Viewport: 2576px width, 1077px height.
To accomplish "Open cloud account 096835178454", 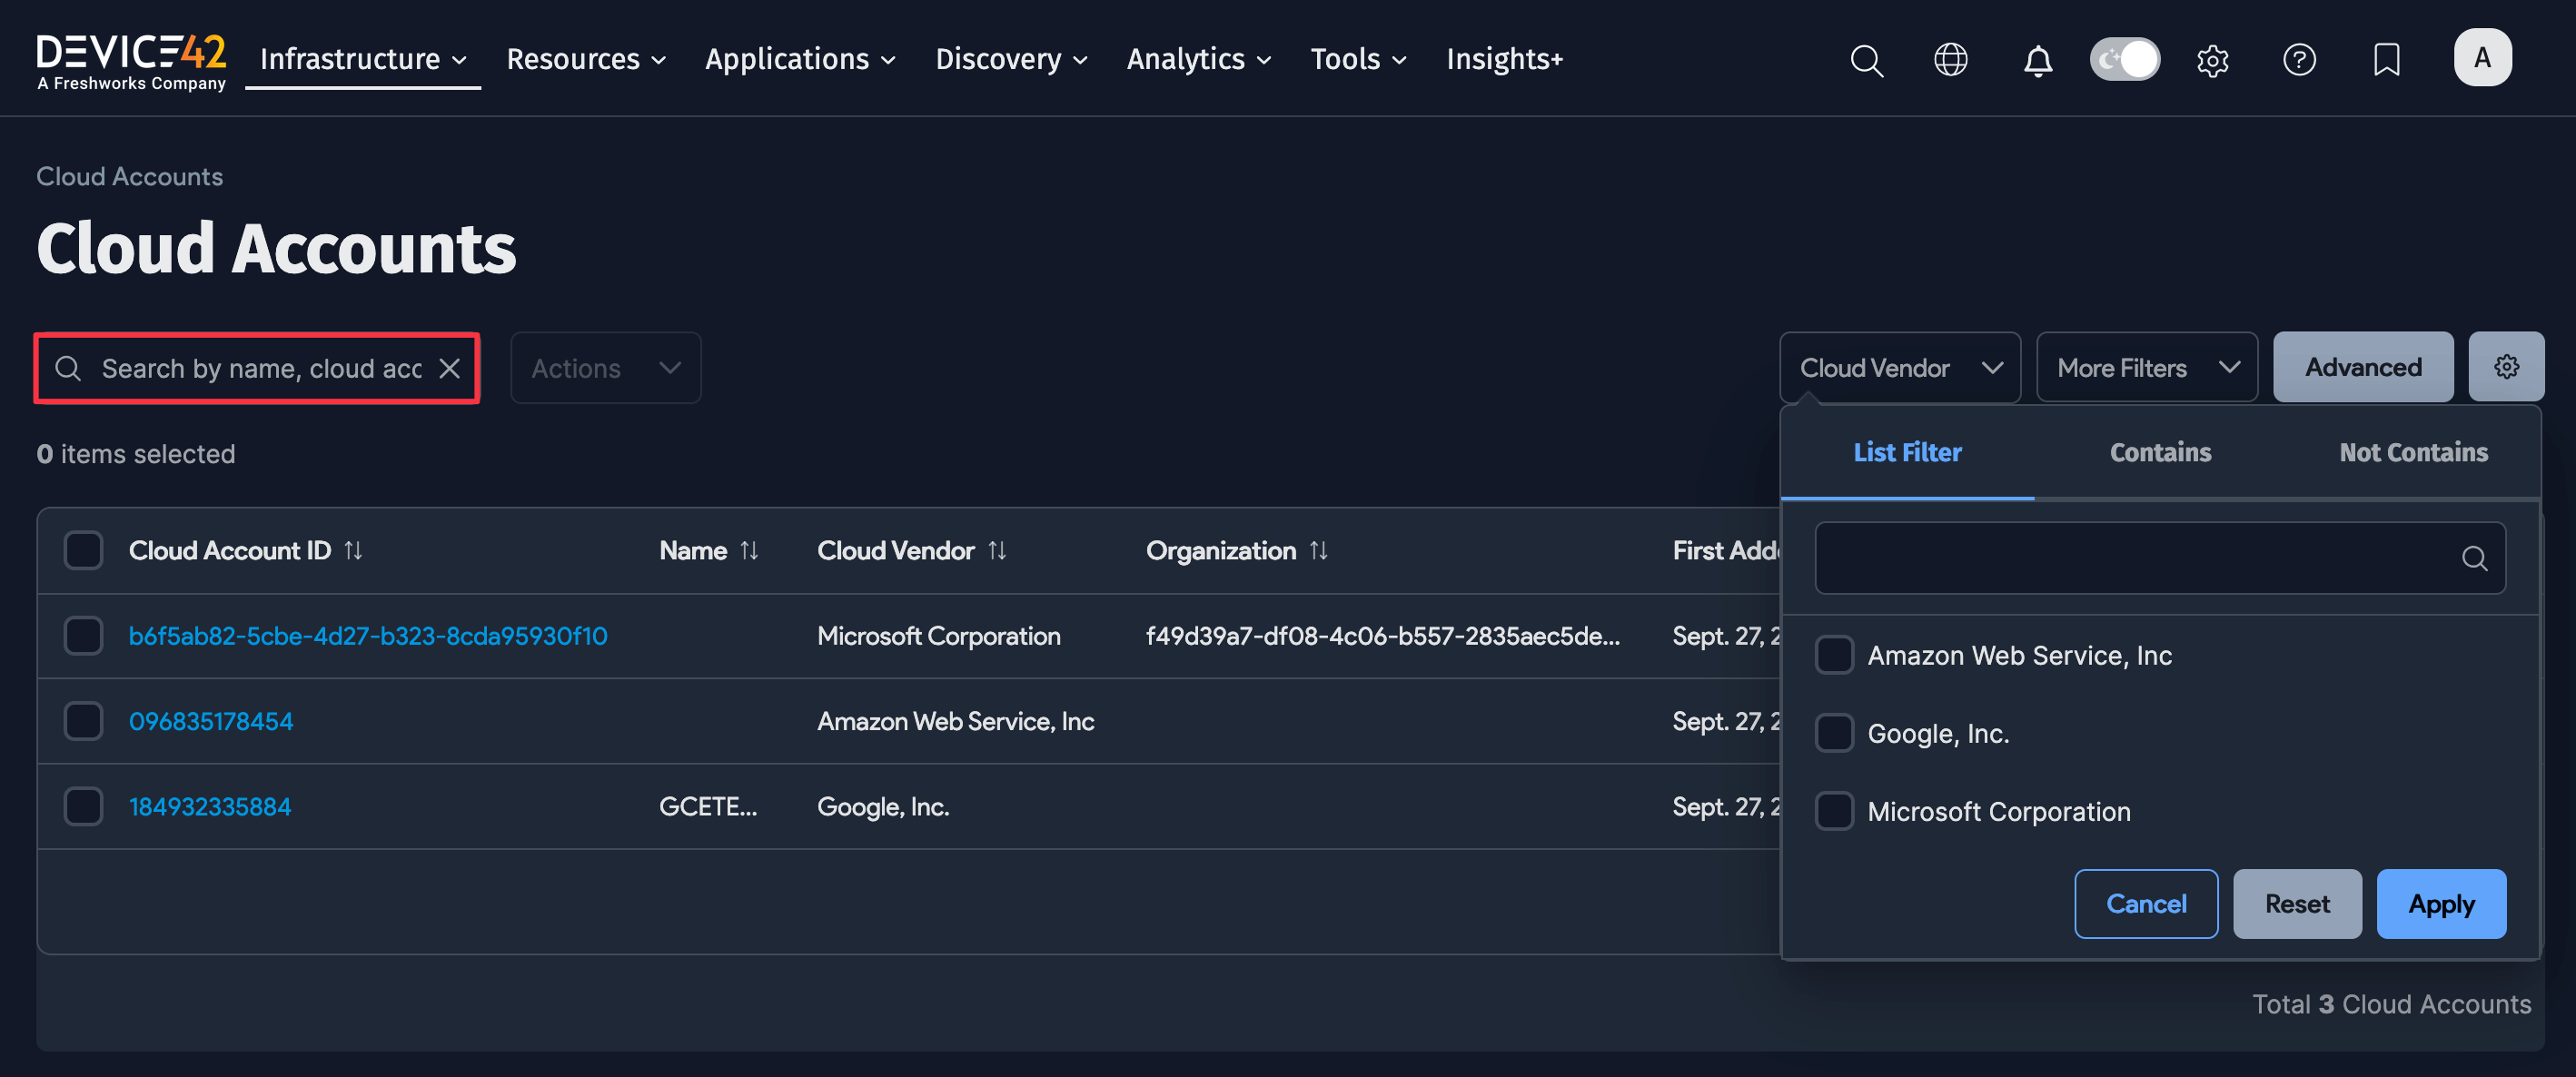I will tap(211, 720).
